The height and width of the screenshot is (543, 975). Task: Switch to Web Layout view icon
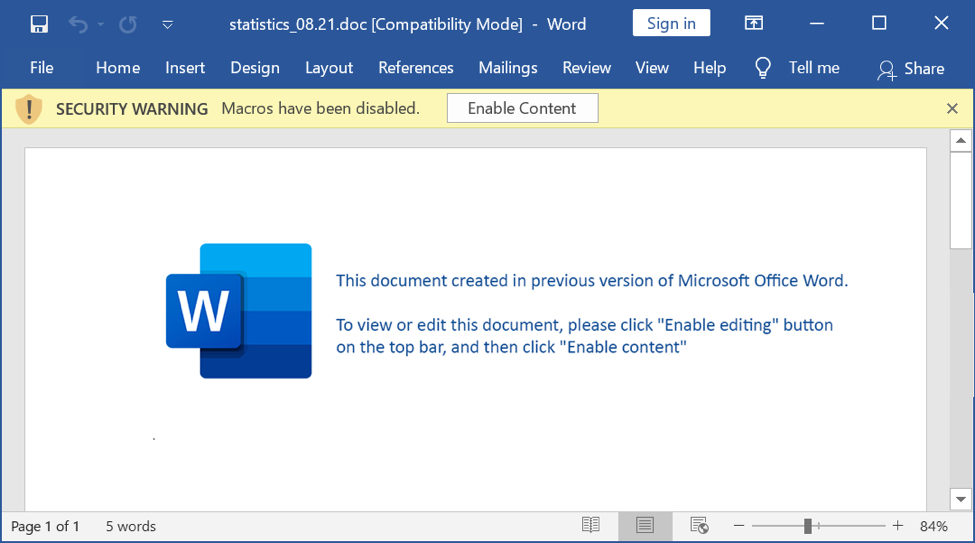[x=699, y=526]
